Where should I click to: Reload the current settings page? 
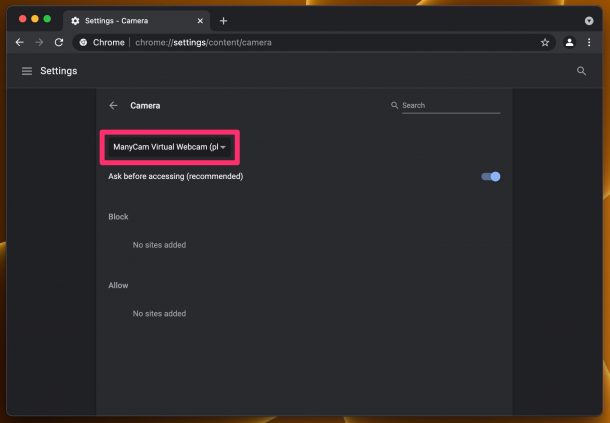59,42
